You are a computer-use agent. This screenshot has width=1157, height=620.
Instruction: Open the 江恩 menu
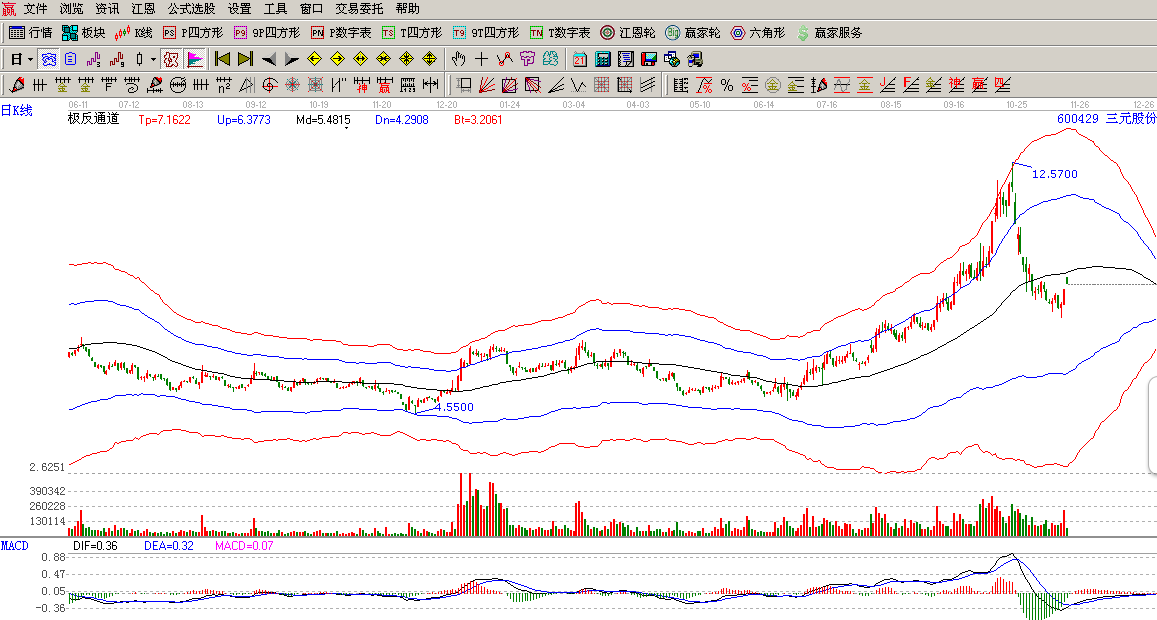pyautogui.click(x=143, y=8)
